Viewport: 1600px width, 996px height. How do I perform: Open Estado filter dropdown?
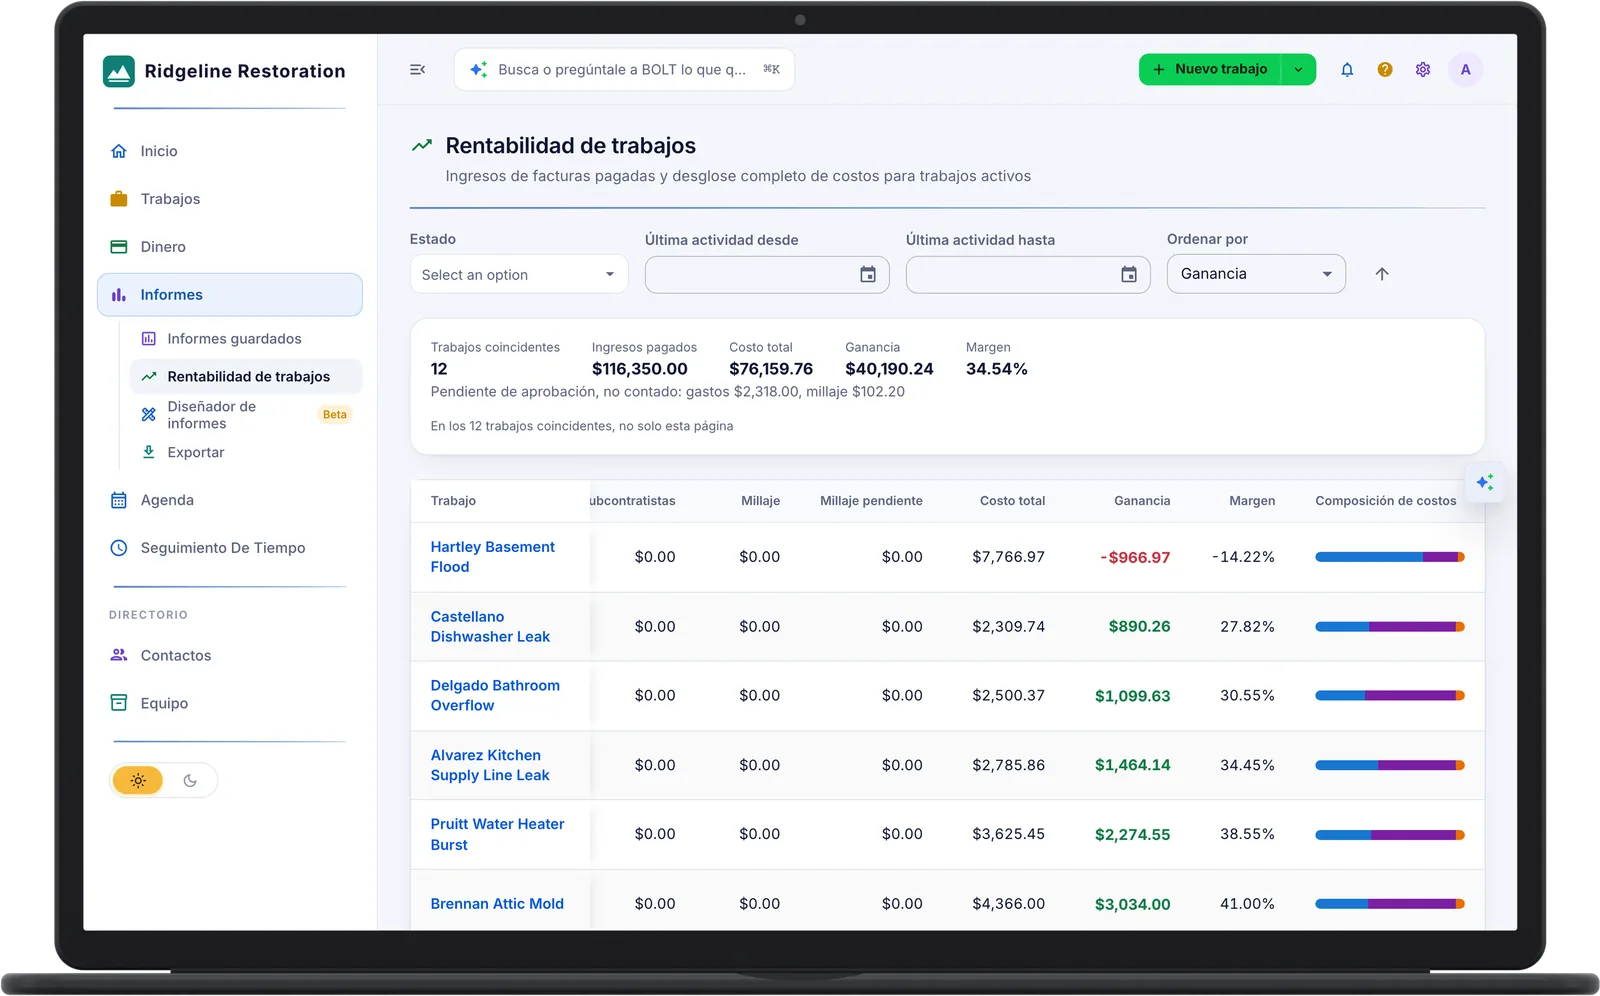[x=519, y=275]
